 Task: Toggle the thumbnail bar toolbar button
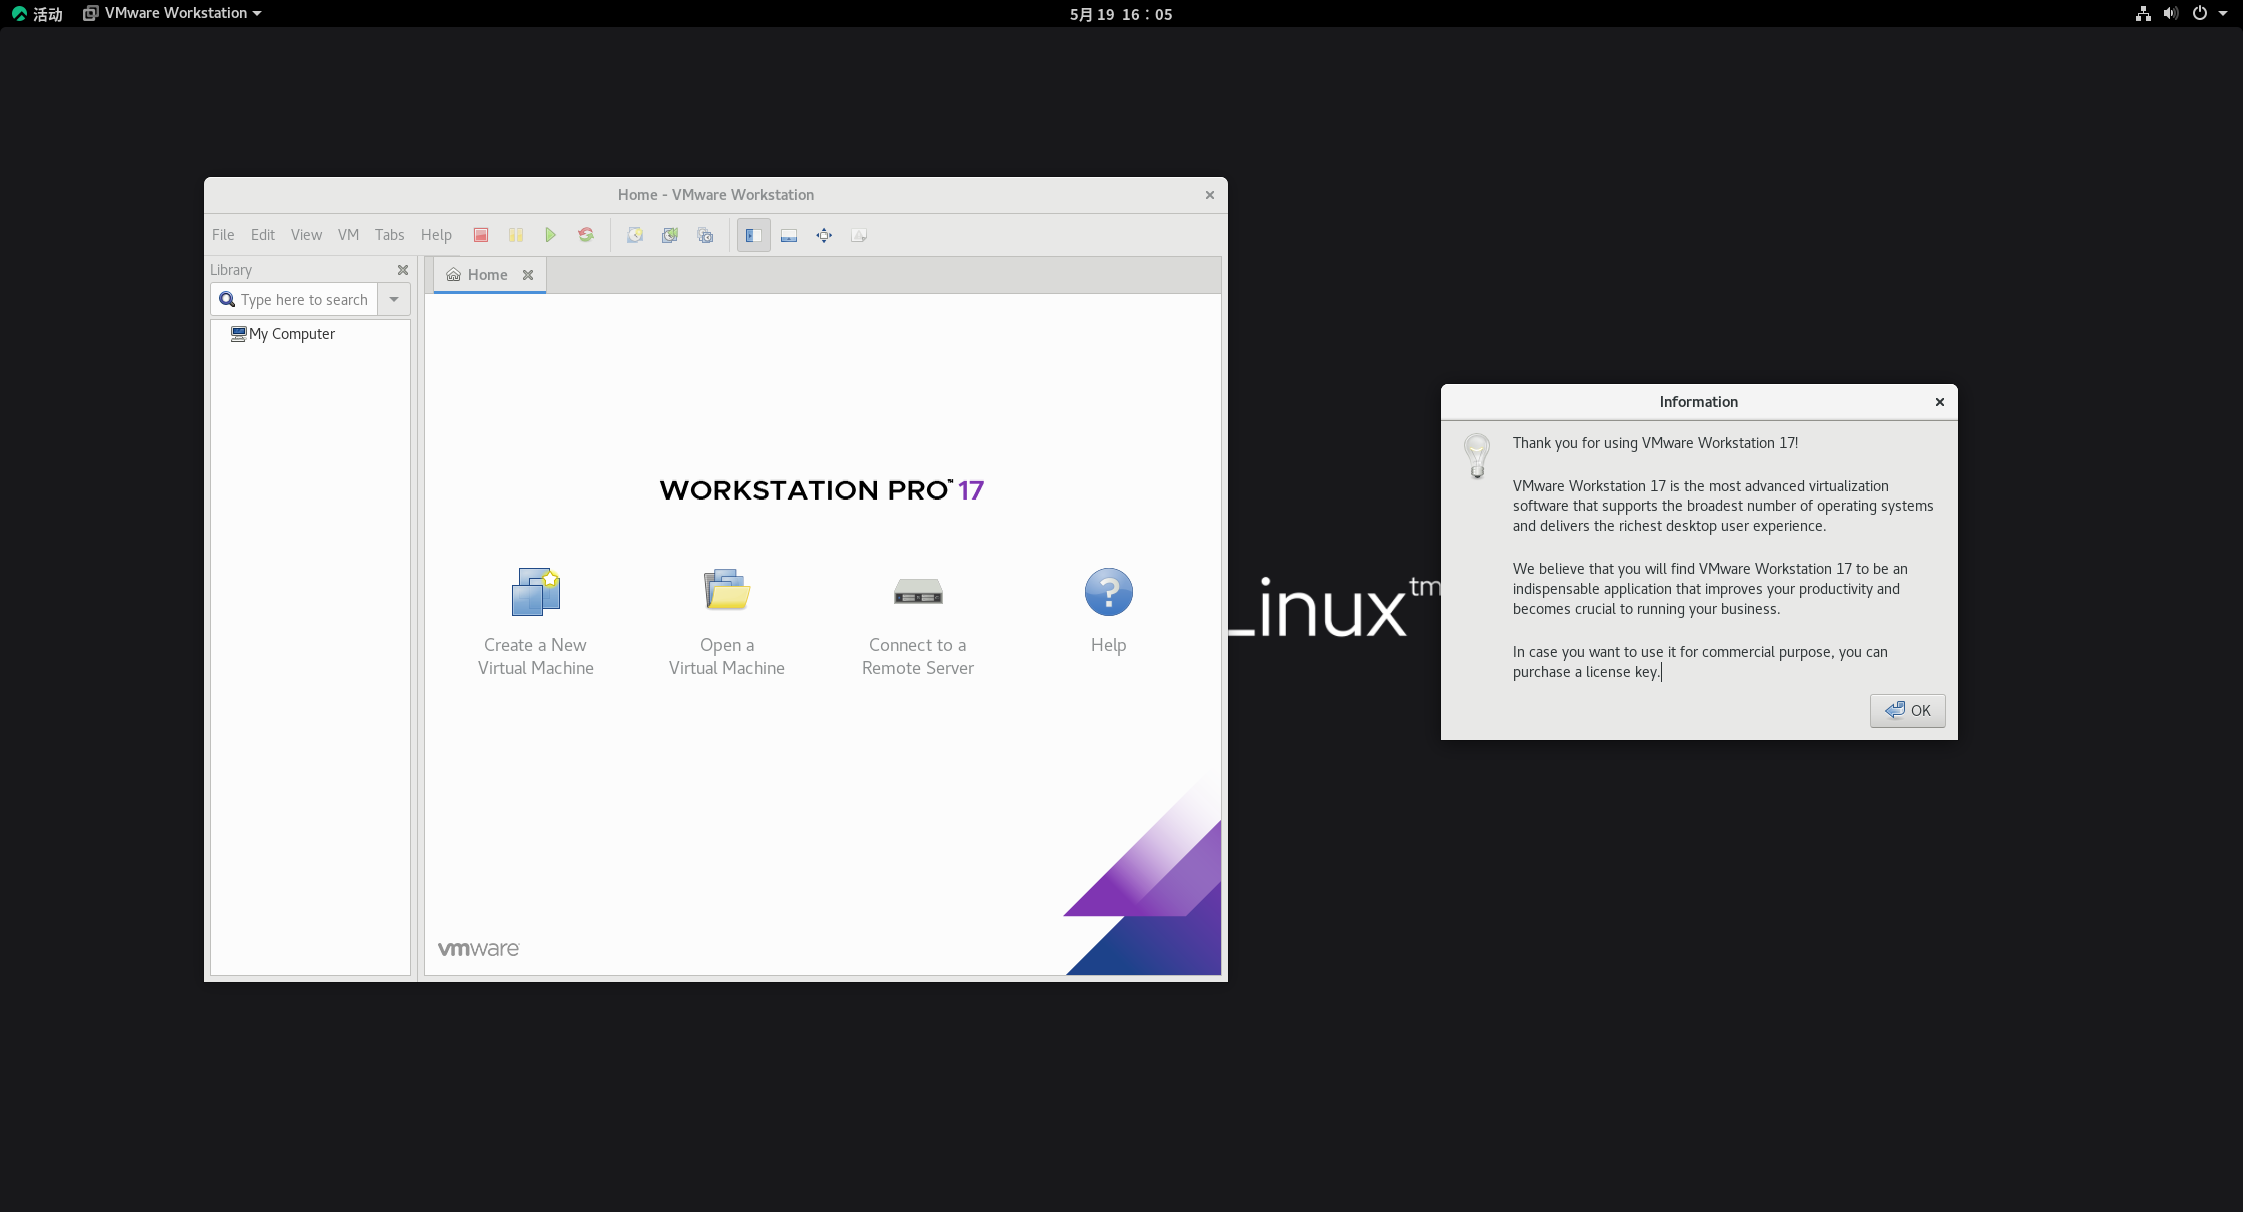click(x=789, y=235)
